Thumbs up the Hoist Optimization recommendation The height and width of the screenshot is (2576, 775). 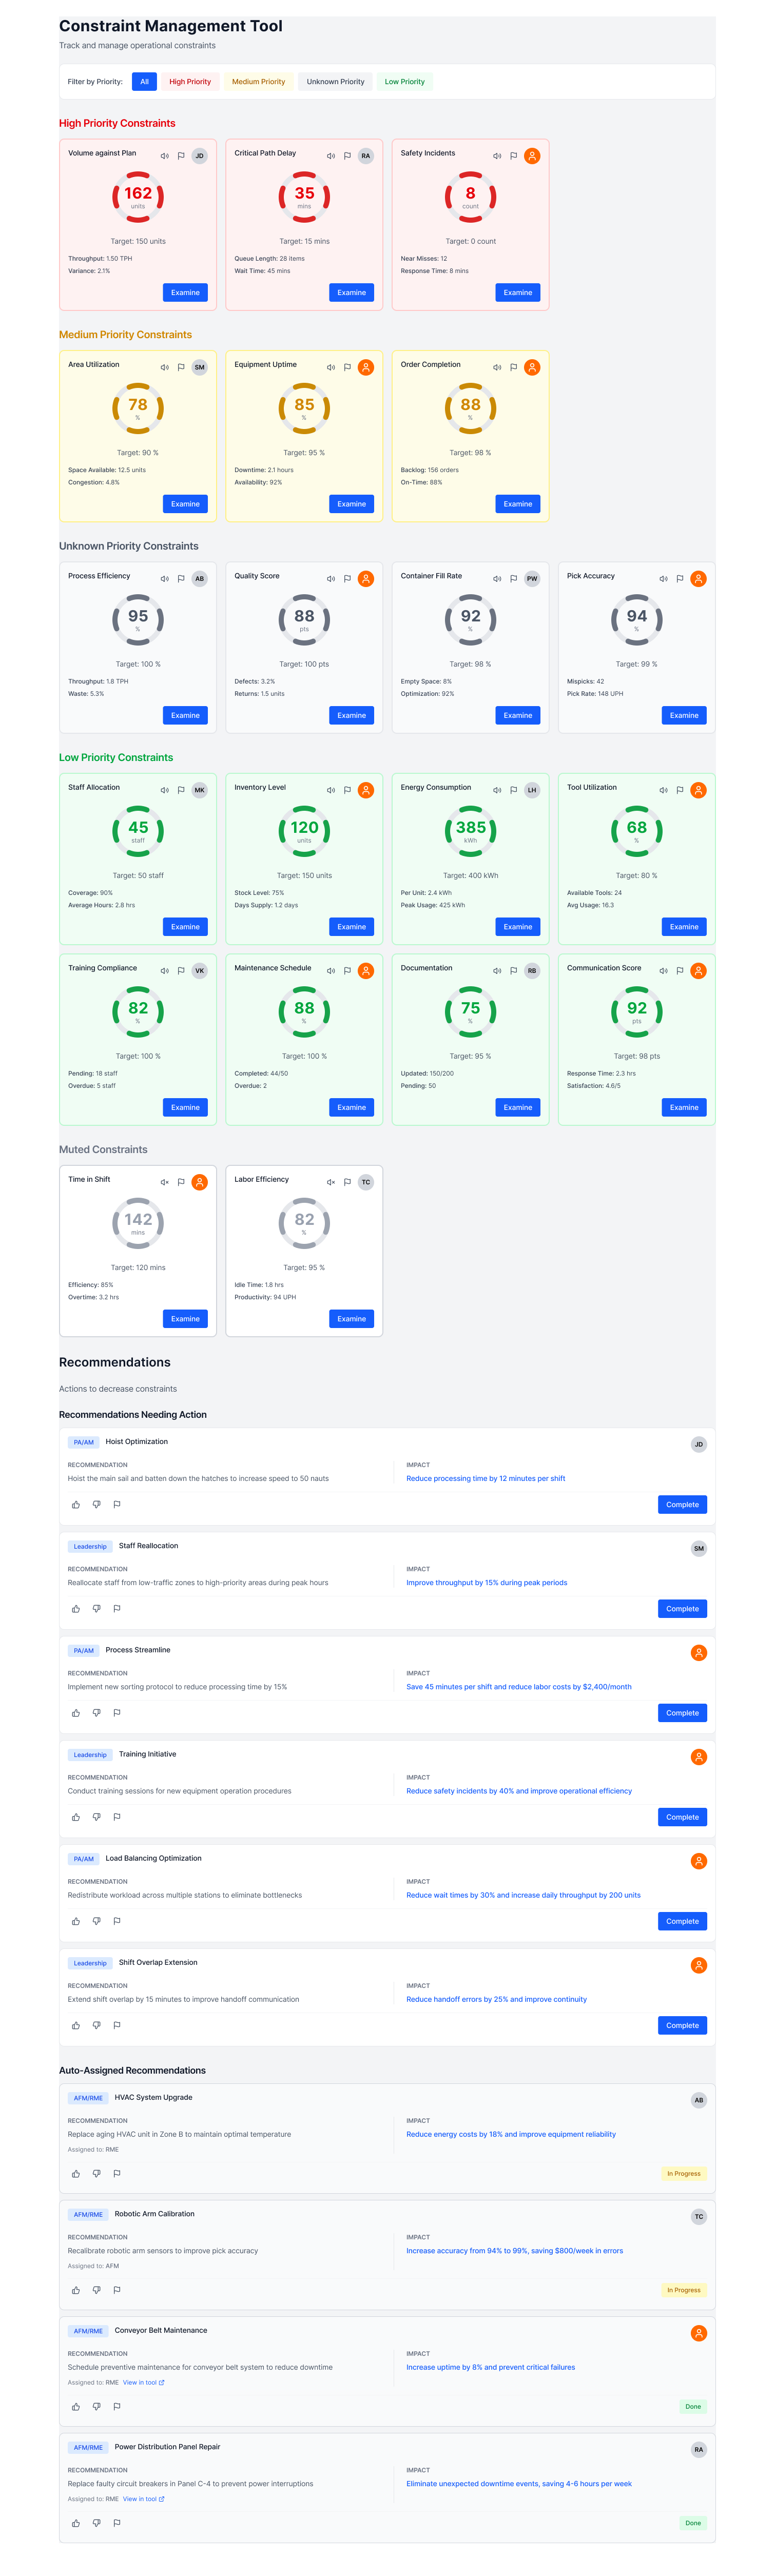point(76,1505)
